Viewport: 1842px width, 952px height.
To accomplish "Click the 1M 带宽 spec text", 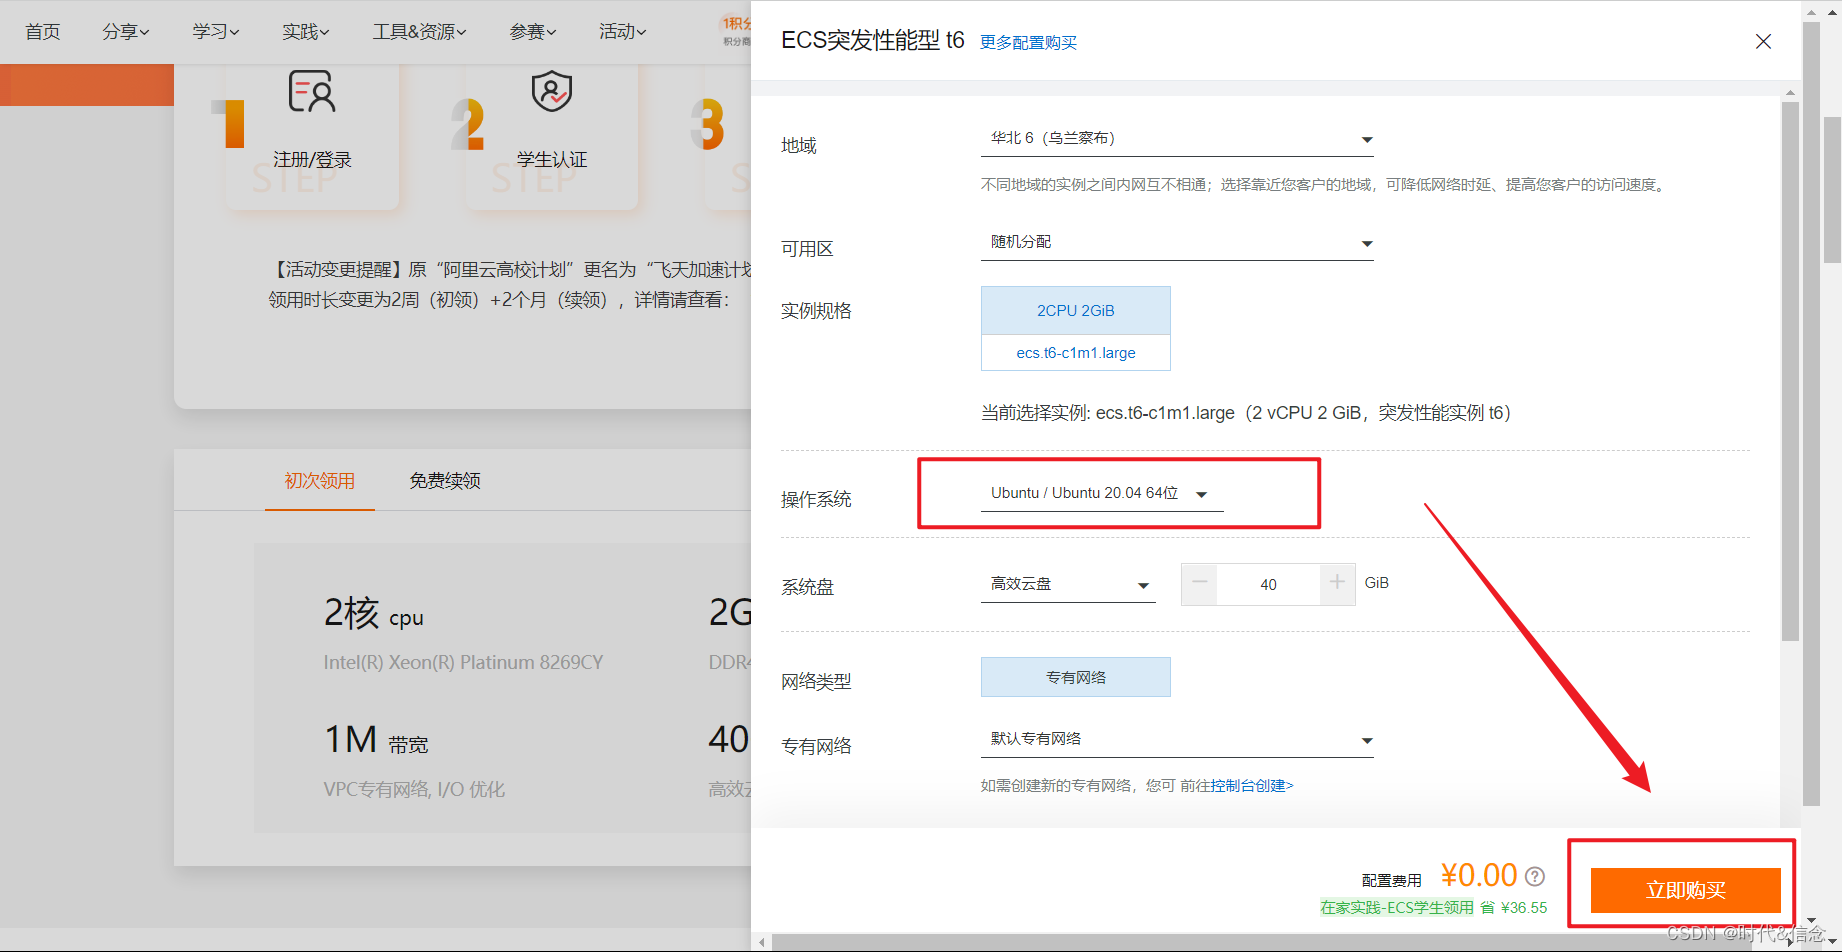I will 376,741.
